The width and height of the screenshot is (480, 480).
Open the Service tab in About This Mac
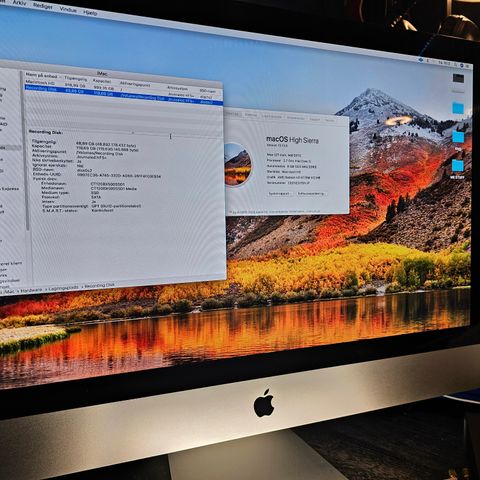(x=330, y=120)
